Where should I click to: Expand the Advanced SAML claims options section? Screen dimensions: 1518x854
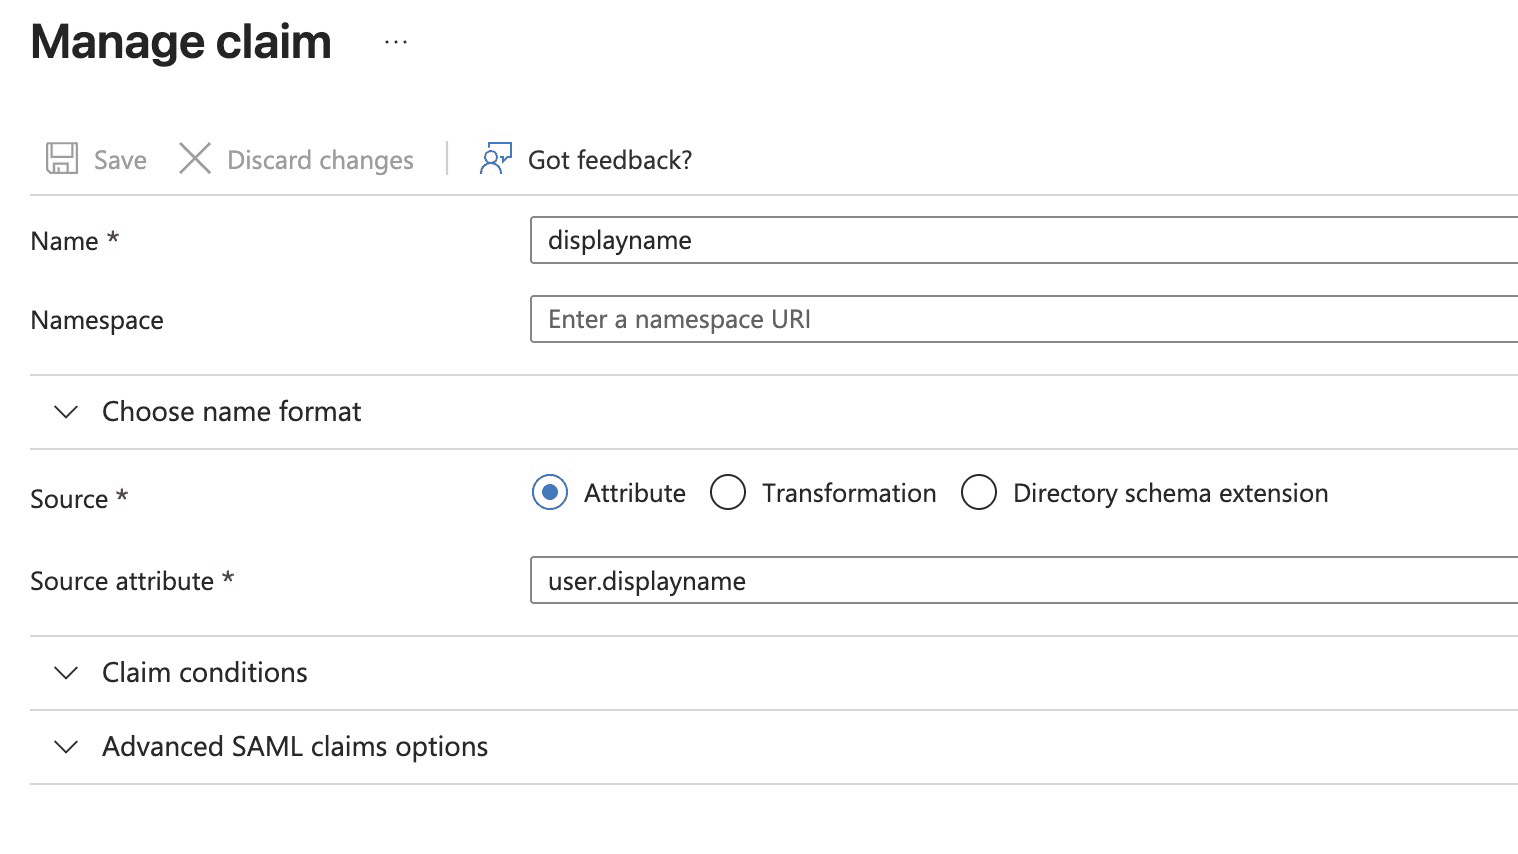pyautogui.click(x=295, y=747)
